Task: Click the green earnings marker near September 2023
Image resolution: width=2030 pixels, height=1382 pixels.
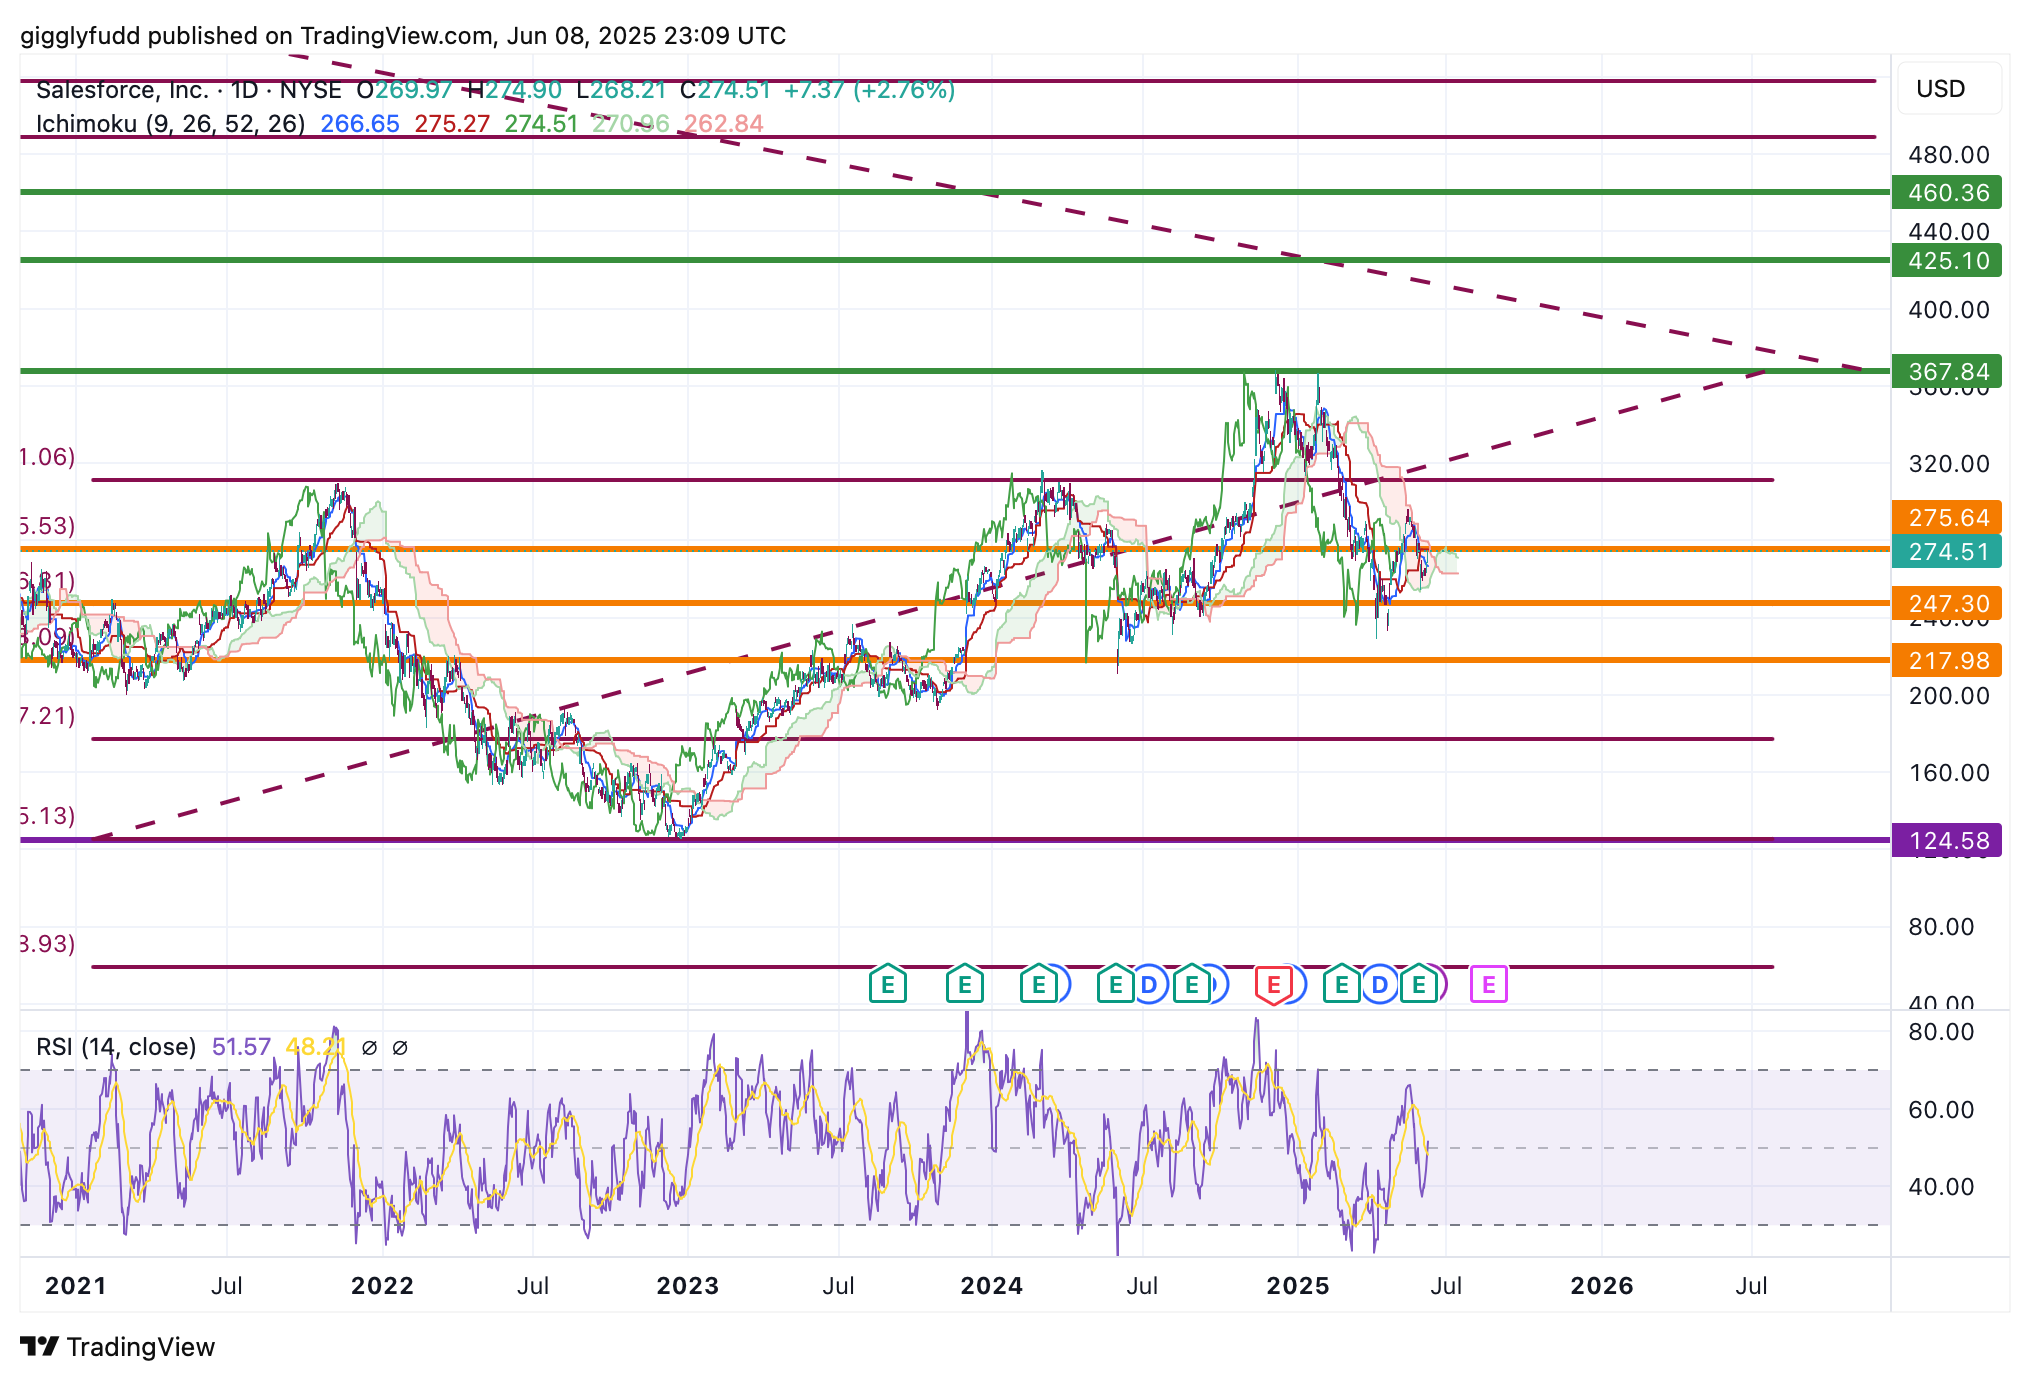Action: pyautogui.click(x=888, y=985)
